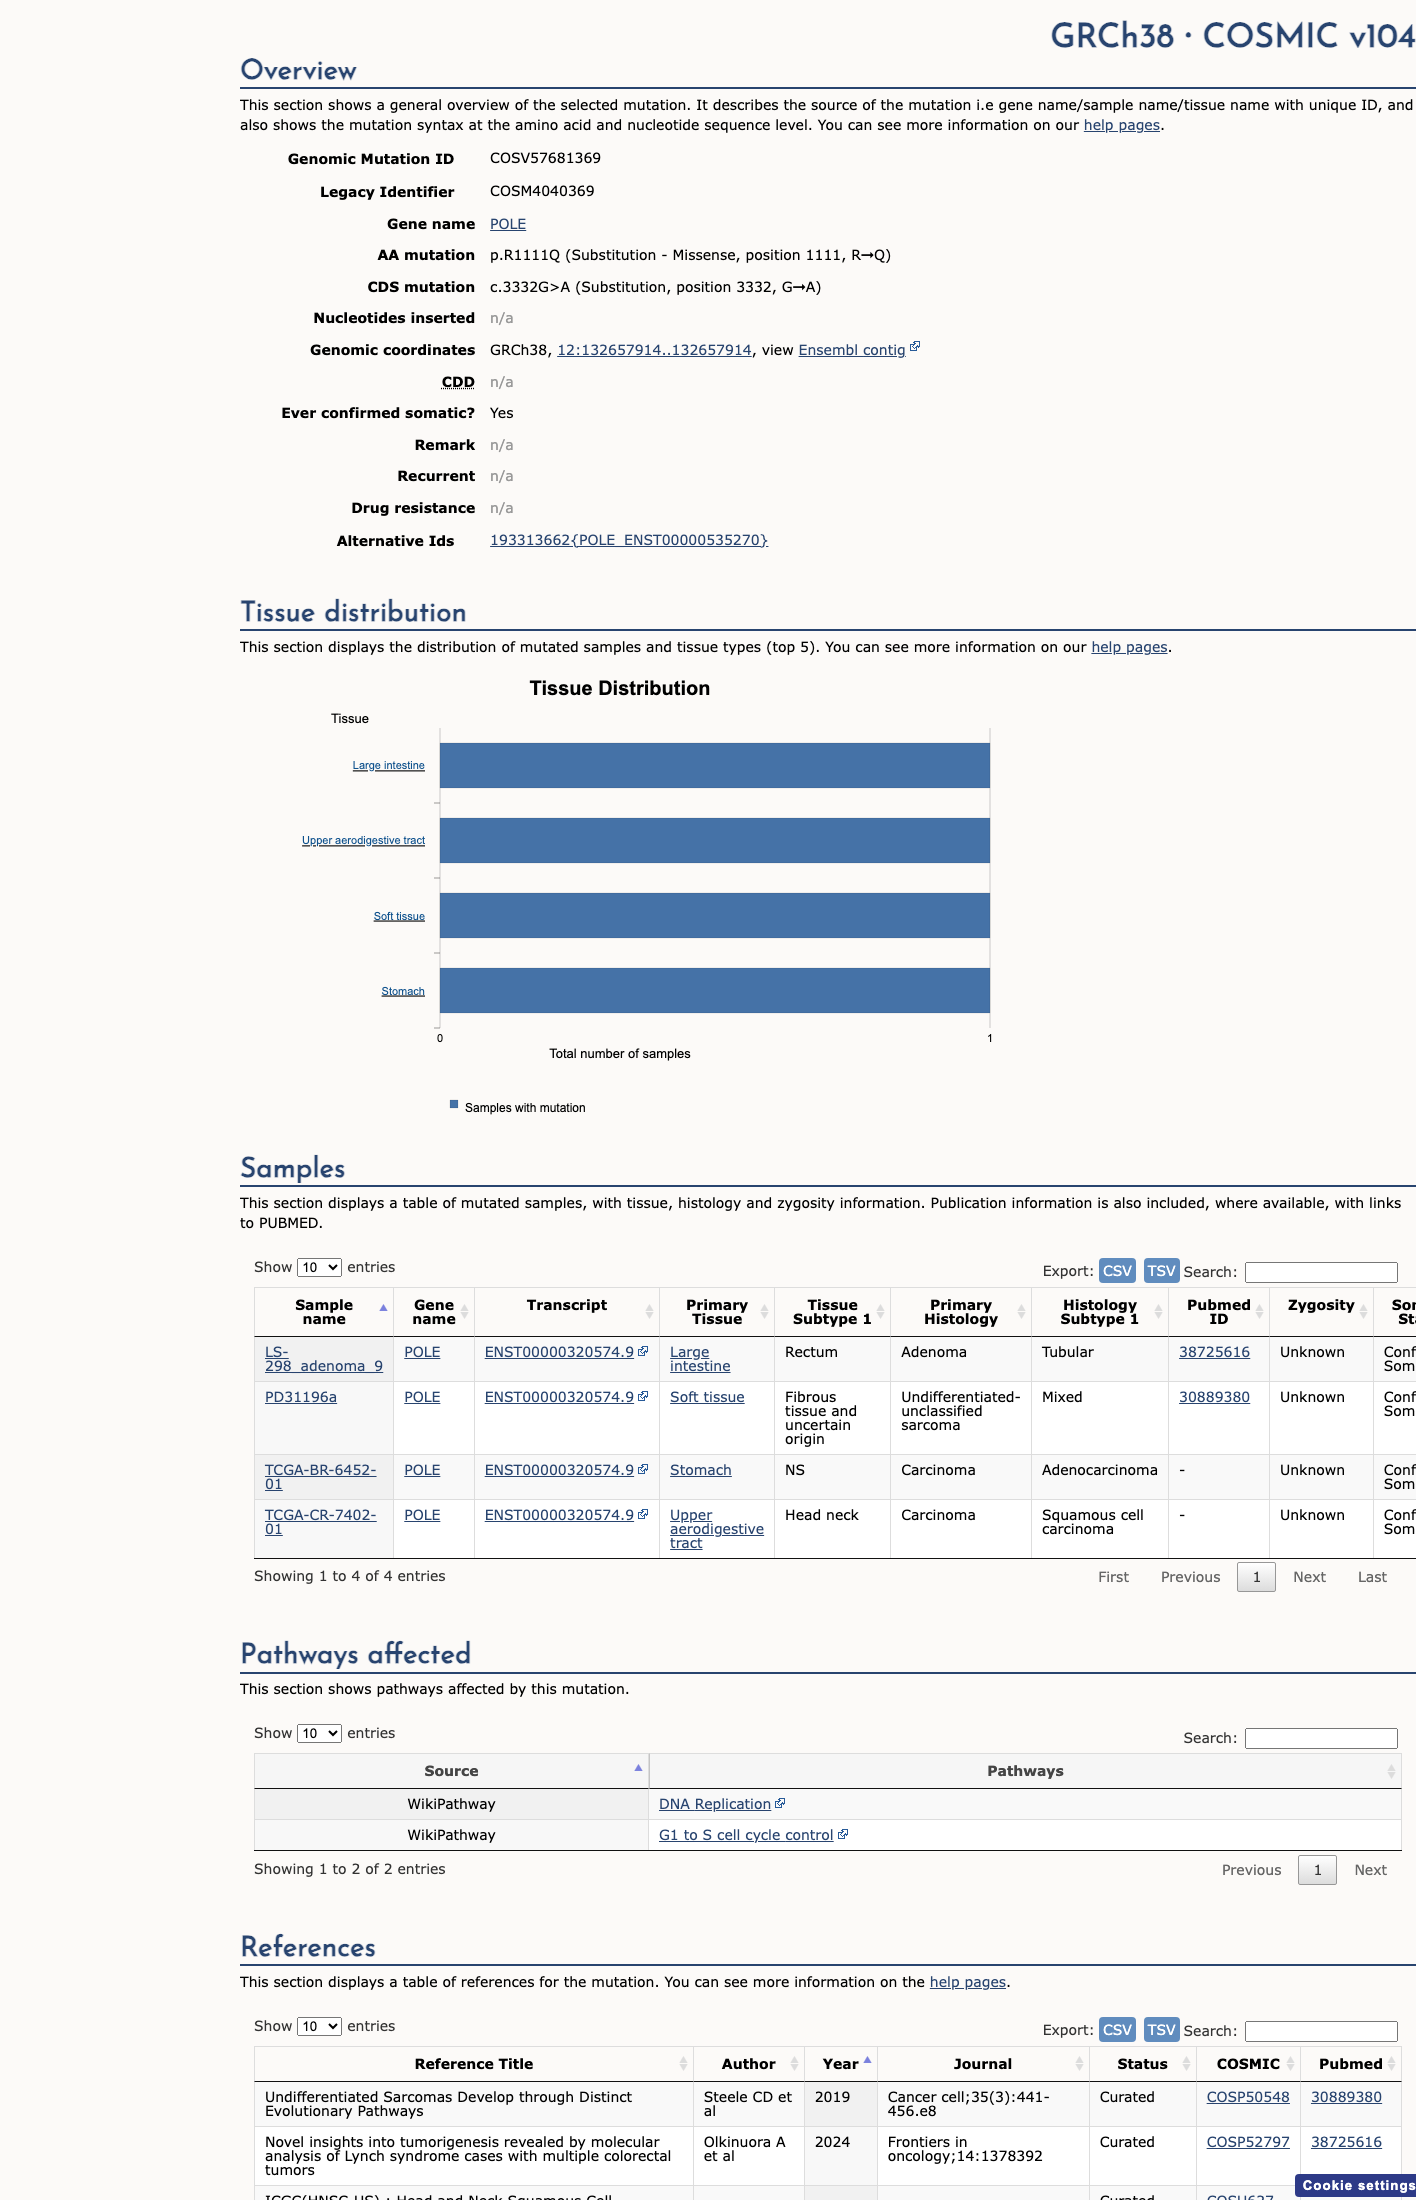Open the COSP50548 reference link
Viewport: 1416px width, 2200px height.
point(1248,2097)
